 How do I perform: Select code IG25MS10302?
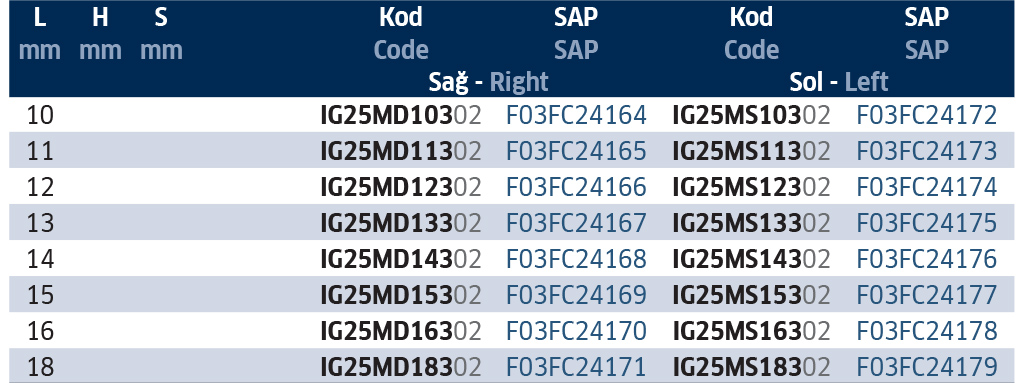752,116
